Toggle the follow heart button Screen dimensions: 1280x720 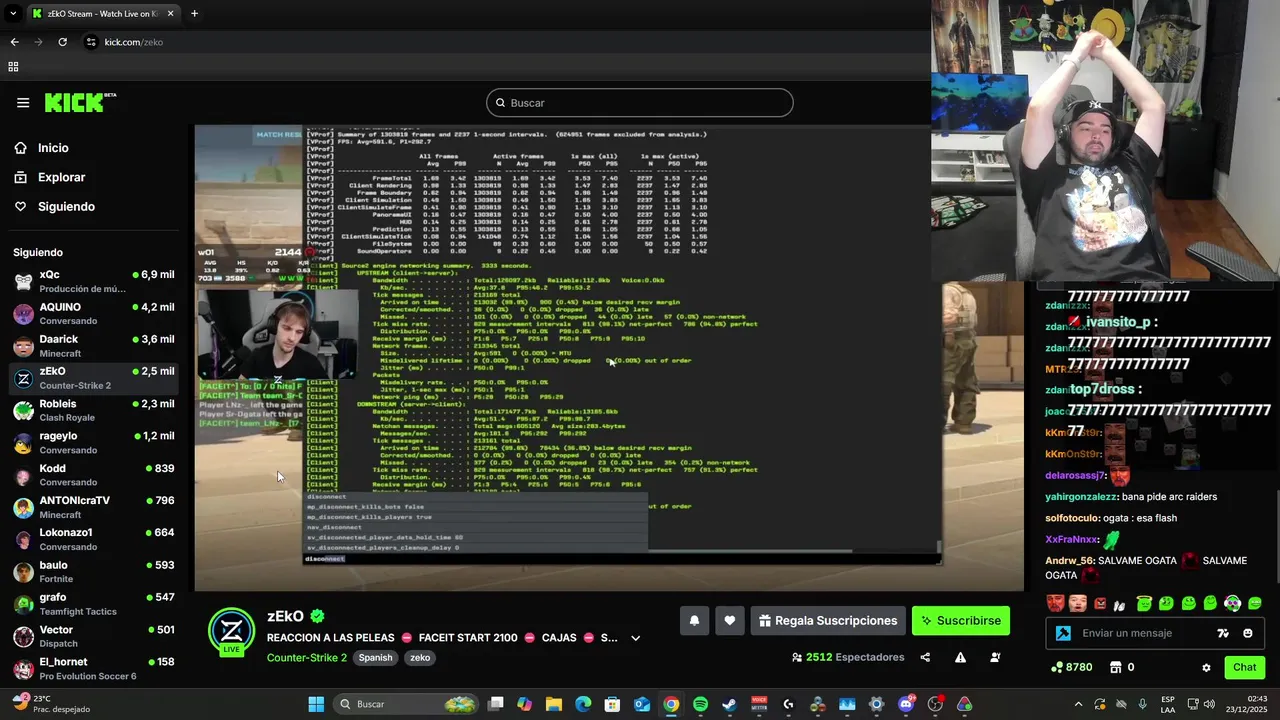click(x=729, y=621)
